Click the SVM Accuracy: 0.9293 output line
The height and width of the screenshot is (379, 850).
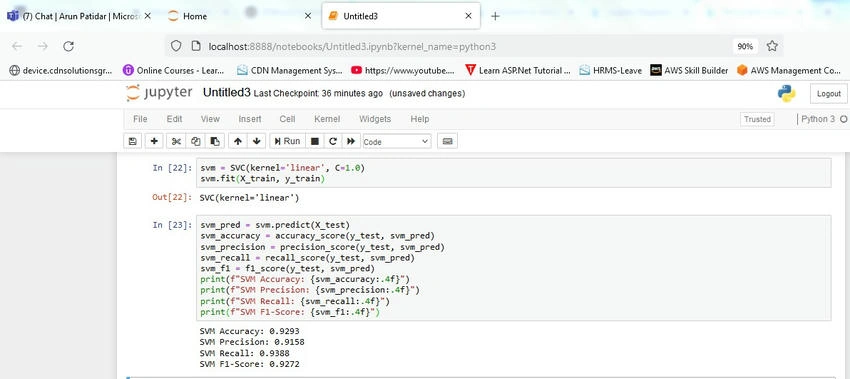click(249, 331)
